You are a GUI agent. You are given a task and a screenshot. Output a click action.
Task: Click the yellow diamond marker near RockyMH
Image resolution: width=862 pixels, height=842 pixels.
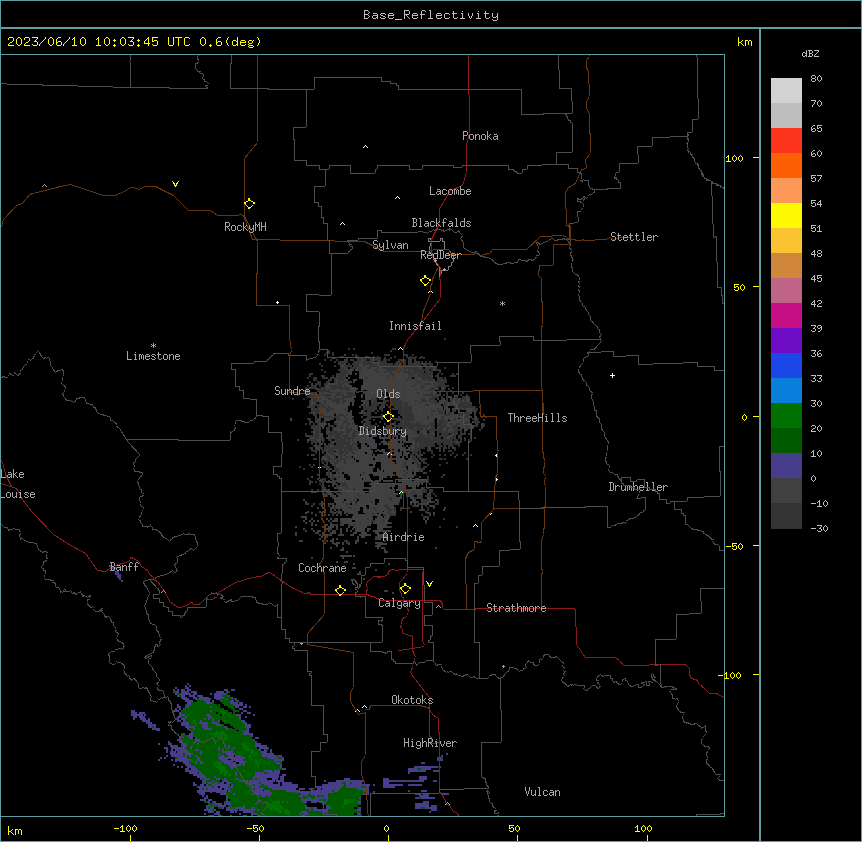(x=249, y=204)
